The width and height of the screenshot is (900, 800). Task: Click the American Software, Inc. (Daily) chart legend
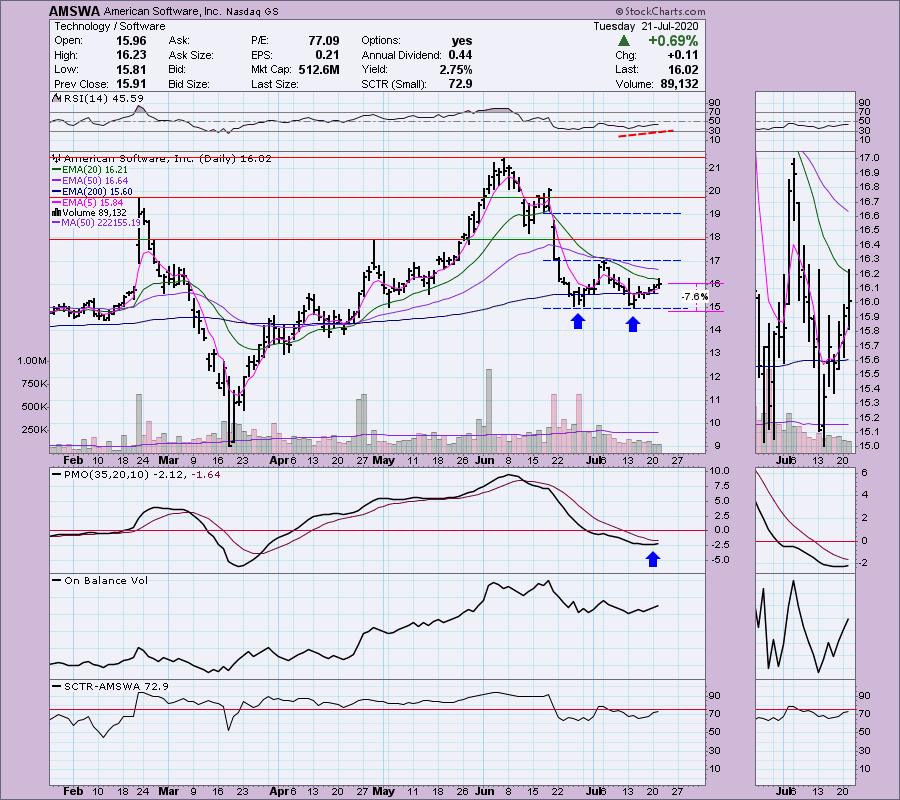(x=162, y=158)
